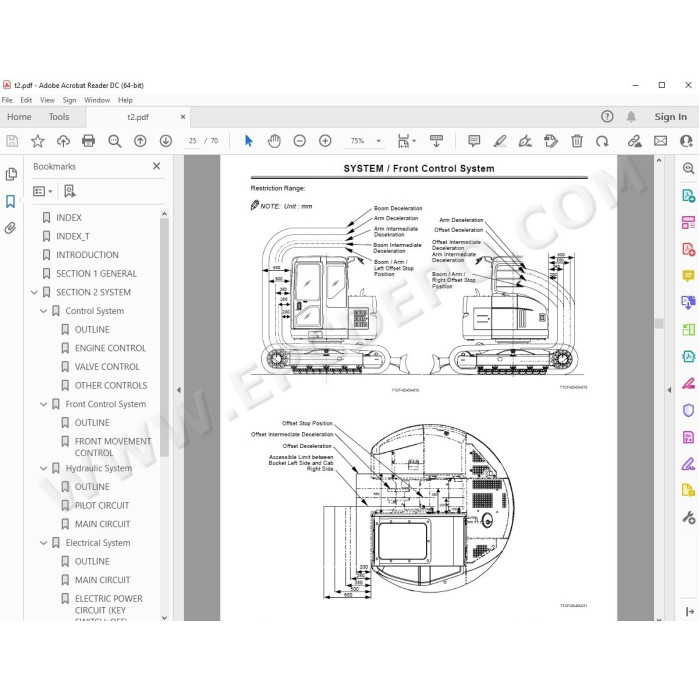Open the sign document tool
The width and height of the screenshot is (700, 700).
[x=525, y=141]
